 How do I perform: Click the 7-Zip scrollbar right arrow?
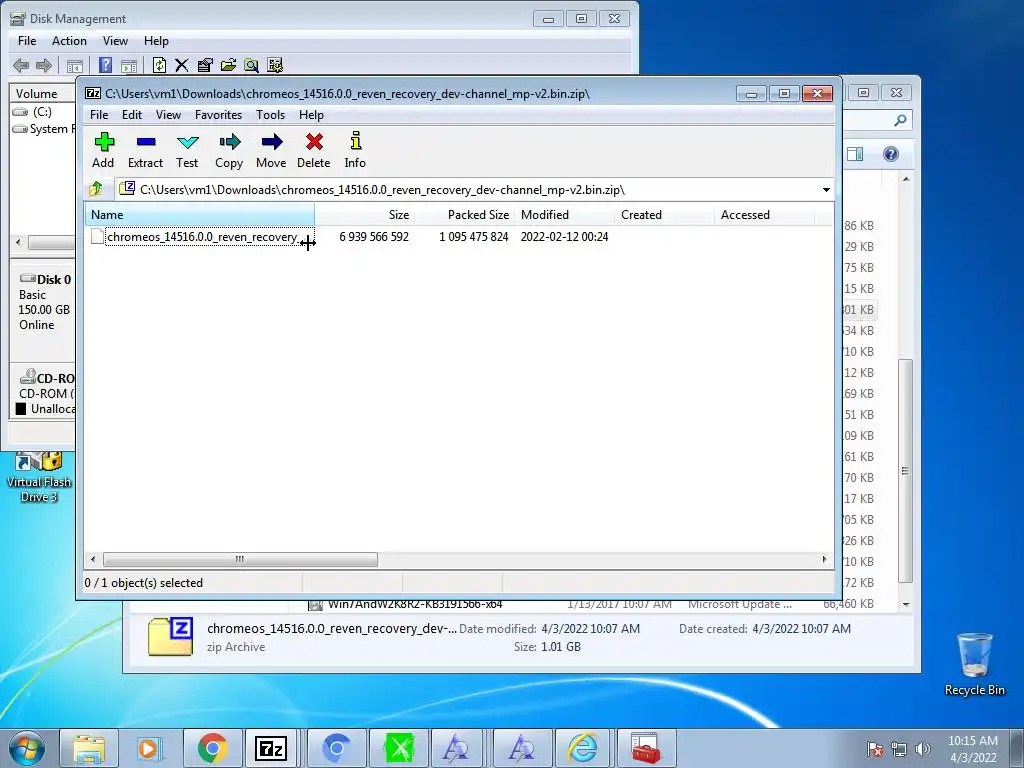[x=824, y=560]
